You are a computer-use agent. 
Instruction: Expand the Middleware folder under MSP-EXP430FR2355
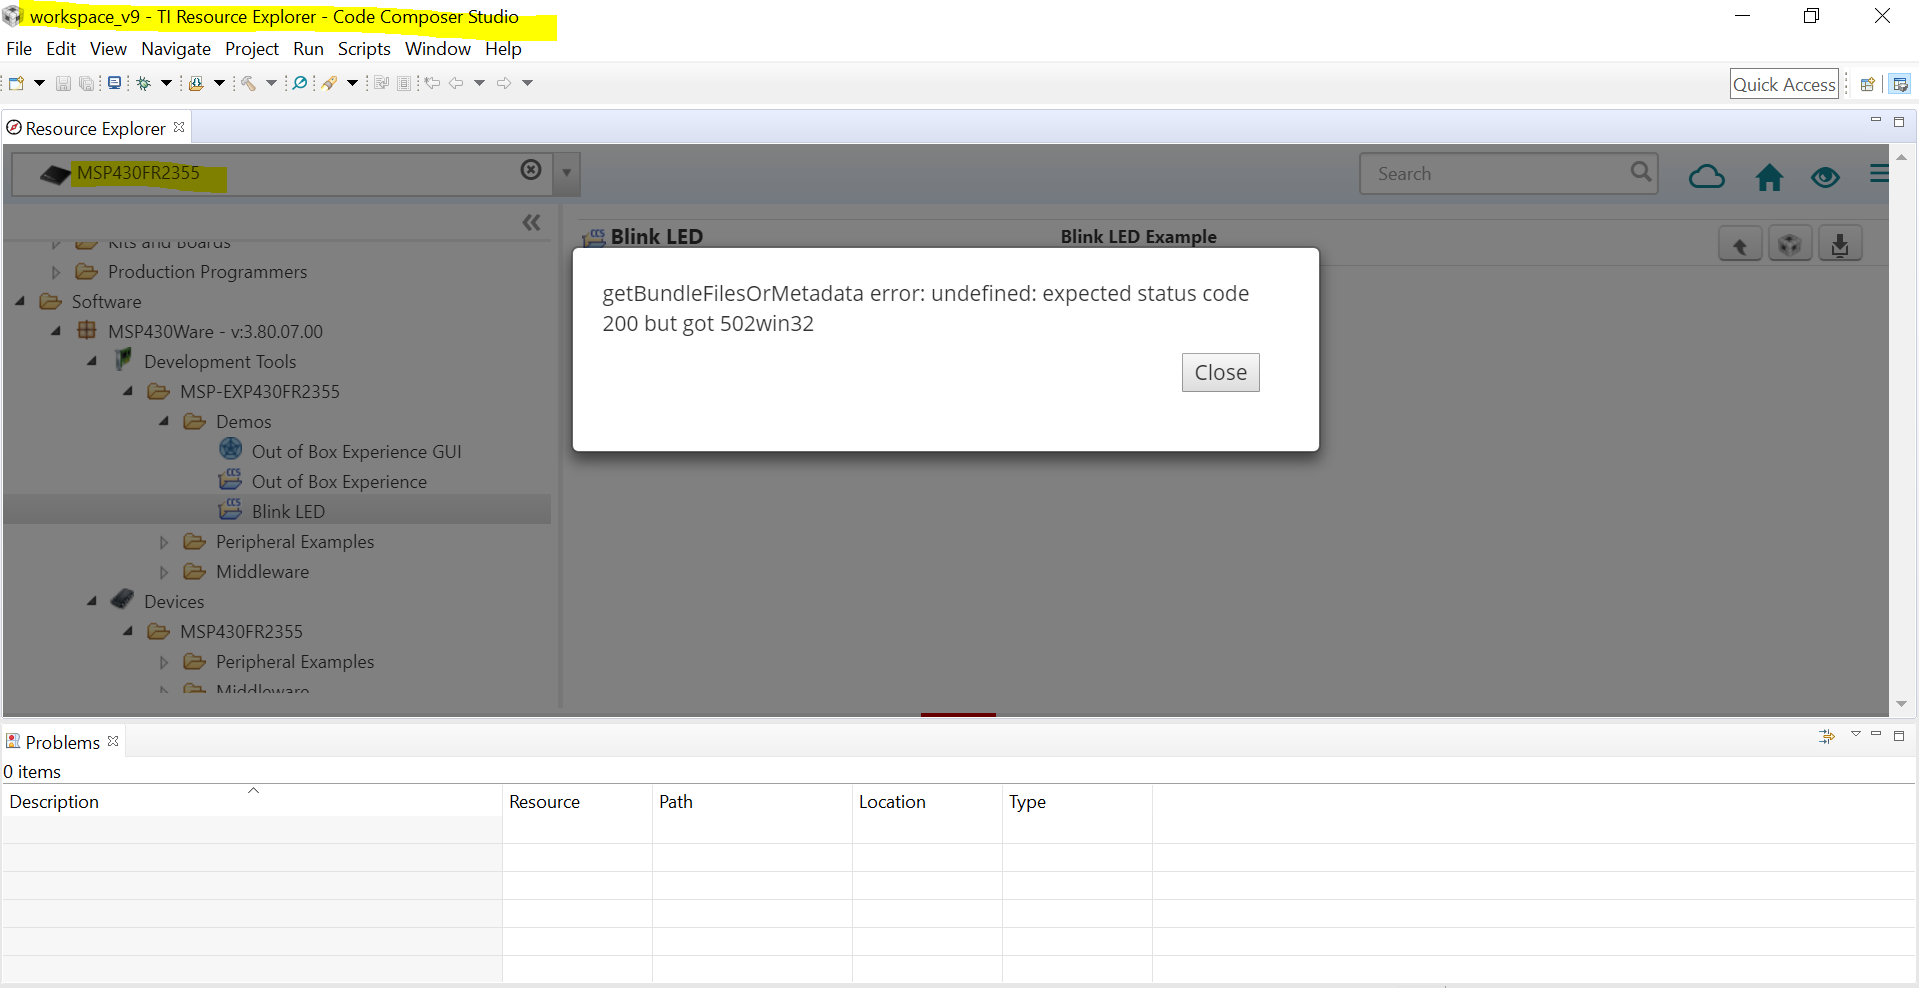tap(164, 572)
